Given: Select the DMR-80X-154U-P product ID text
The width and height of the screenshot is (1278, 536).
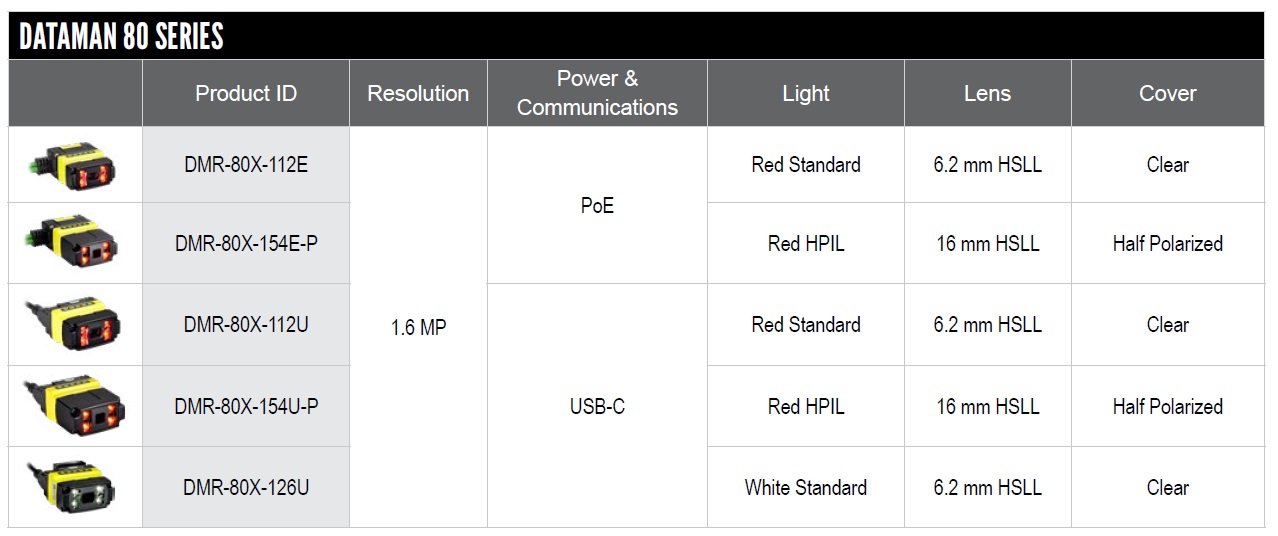Looking at the screenshot, I should click(246, 407).
